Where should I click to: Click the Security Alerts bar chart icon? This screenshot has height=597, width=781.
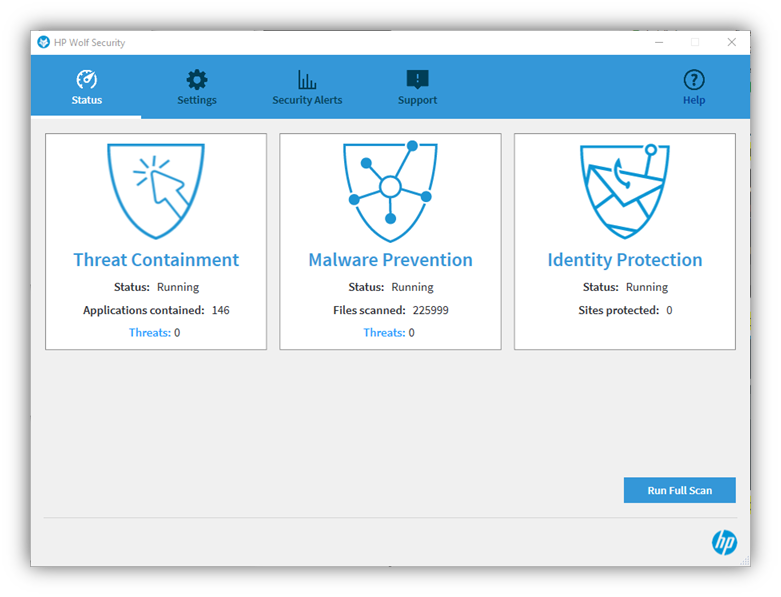307,80
